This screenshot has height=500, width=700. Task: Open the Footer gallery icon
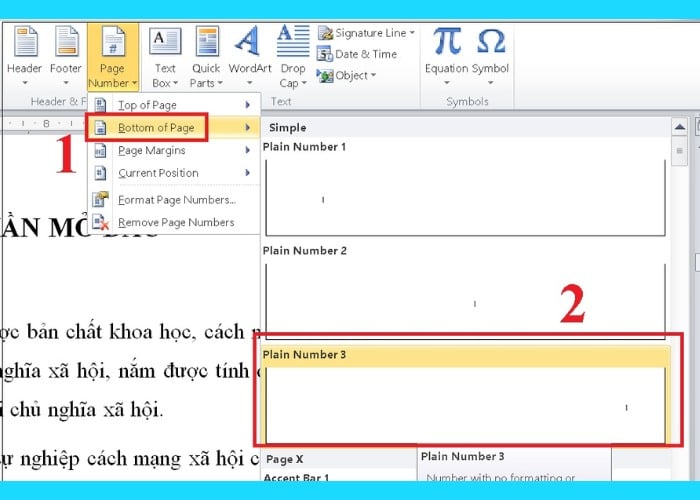pyautogui.click(x=67, y=41)
